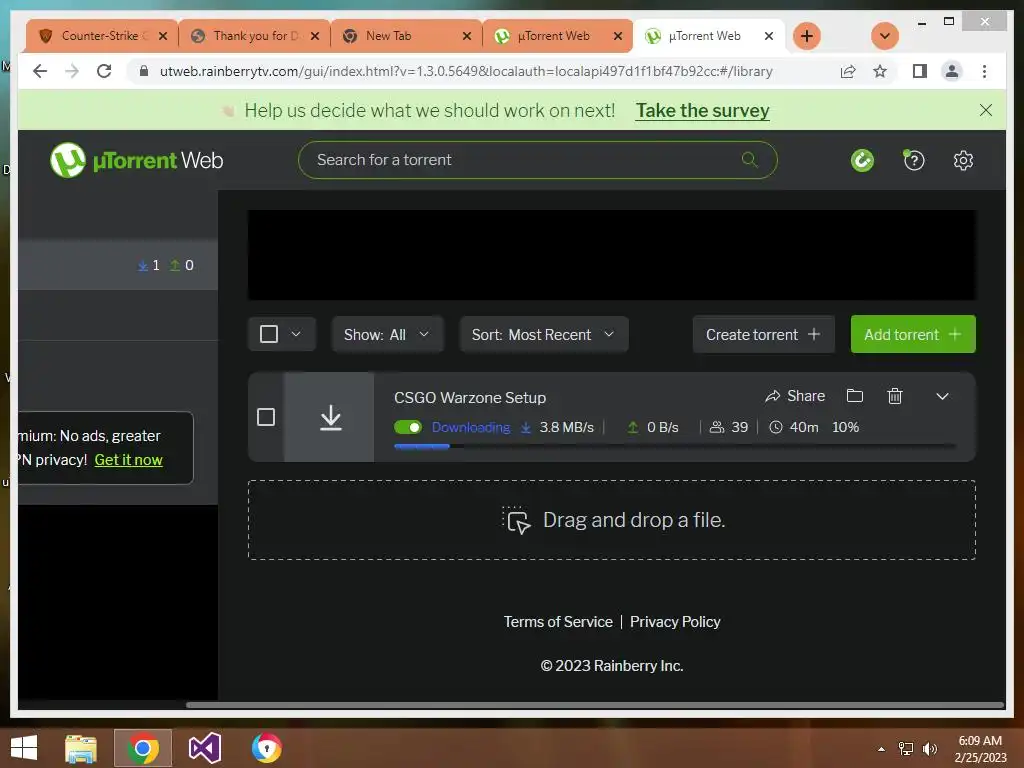The height and width of the screenshot is (768, 1024).
Task: Click Create torrent button
Action: (x=763, y=334)
